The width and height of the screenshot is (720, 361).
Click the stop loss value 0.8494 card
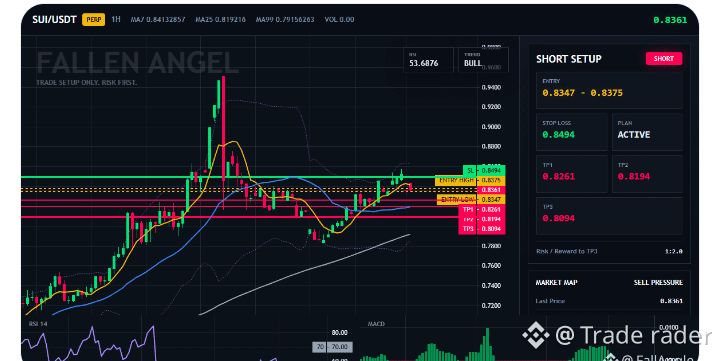(x=572, y=132)
